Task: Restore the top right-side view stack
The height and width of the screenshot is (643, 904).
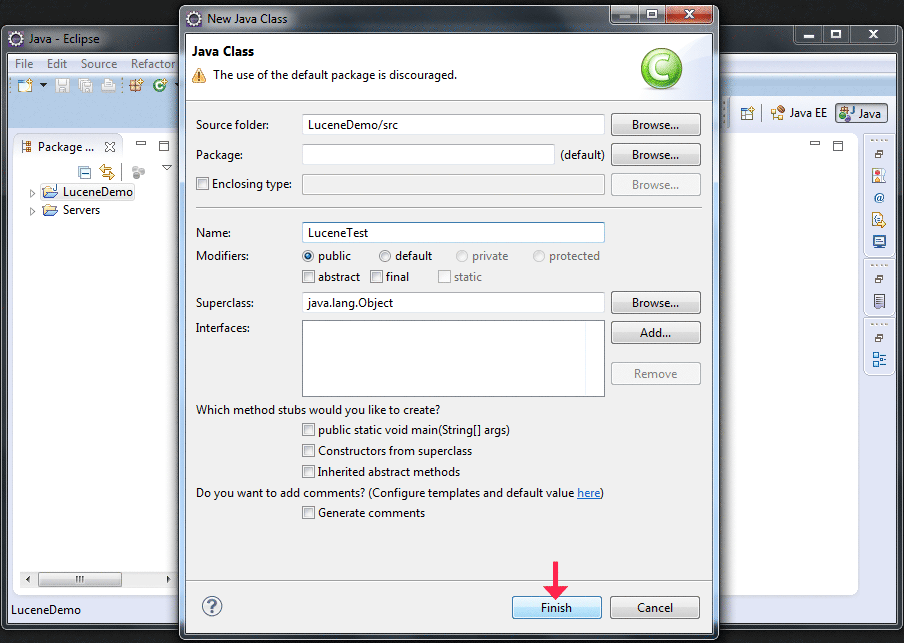Action: point(879,154)
